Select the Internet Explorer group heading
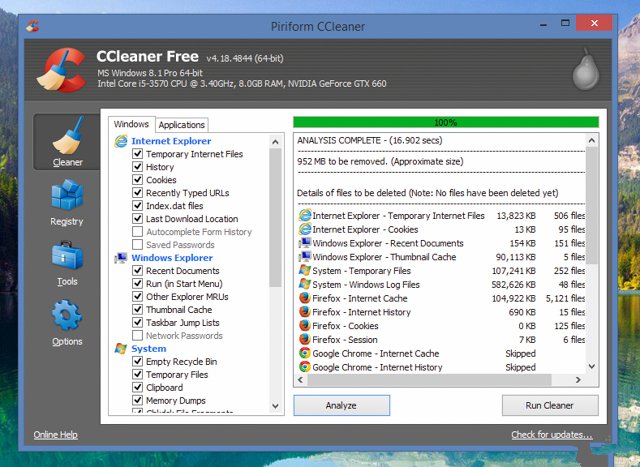640x467 pixels. coord(171,141)
